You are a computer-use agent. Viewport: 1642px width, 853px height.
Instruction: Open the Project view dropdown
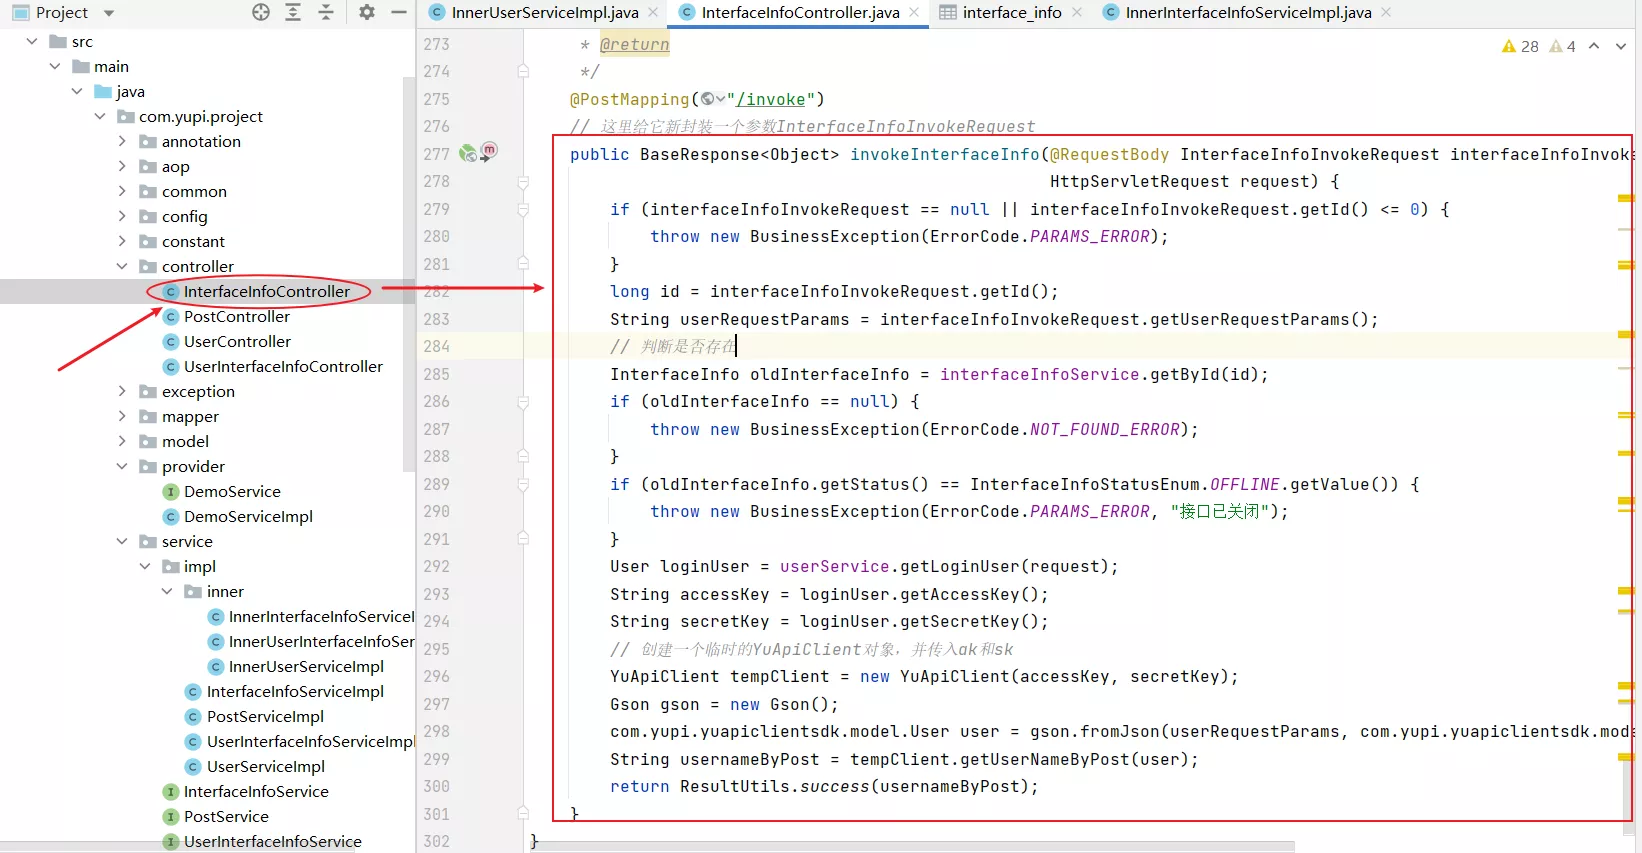pyautogui.click(x=109, y=13)
